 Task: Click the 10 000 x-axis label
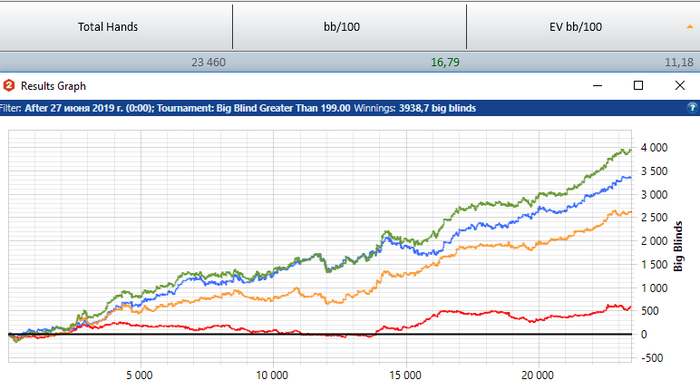click(272, 375)
